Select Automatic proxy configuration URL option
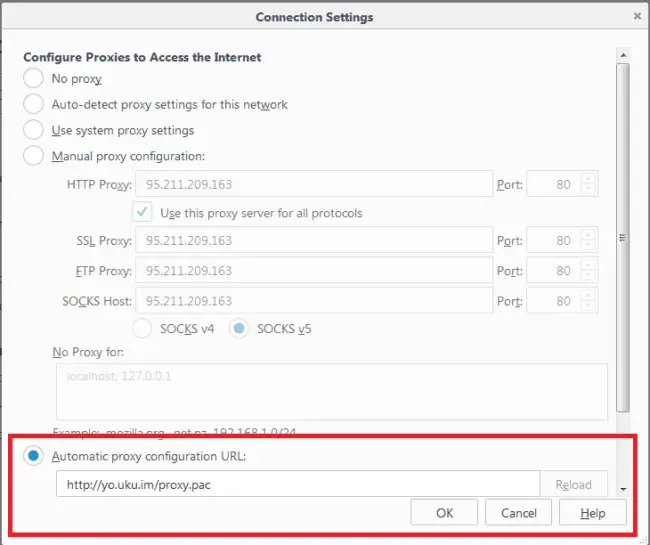Viewport: 650px width, 545px height. coord(34,456)
